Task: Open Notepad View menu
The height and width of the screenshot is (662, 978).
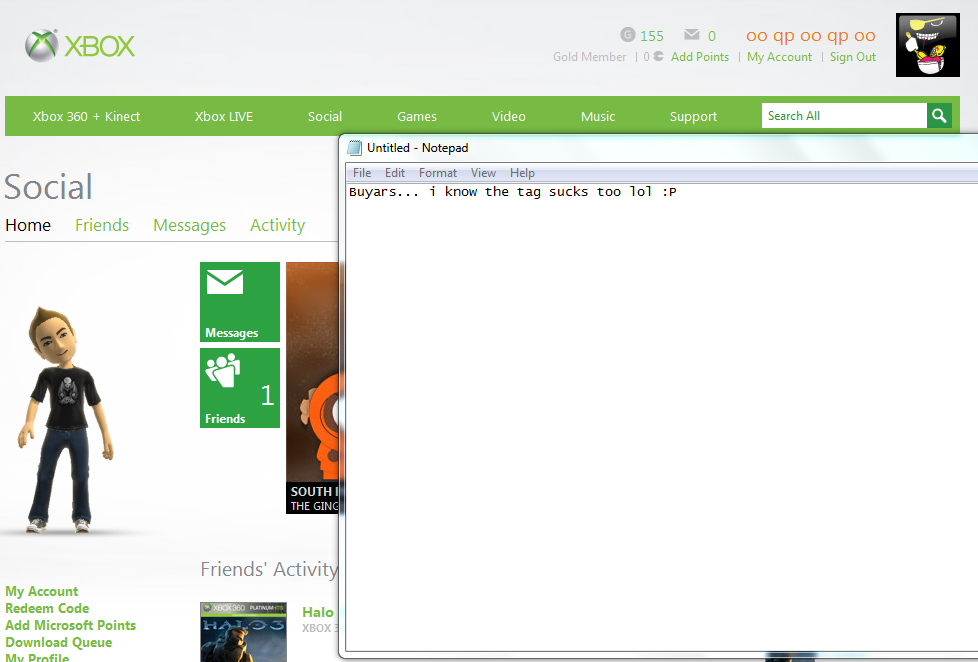Action: pyautogui.click(x=483, y=173)
